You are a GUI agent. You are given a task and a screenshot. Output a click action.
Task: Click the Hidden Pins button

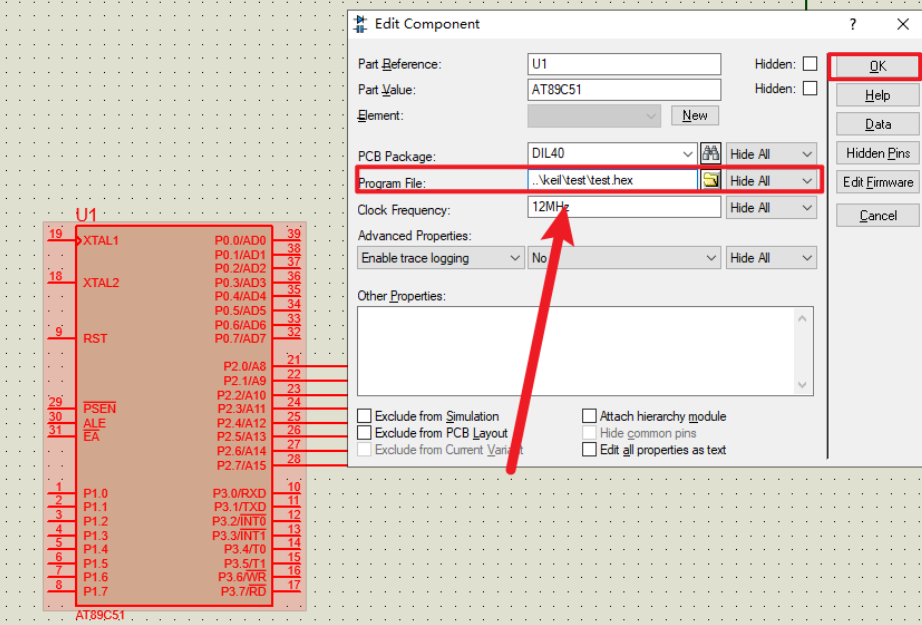tap(877, 153)
